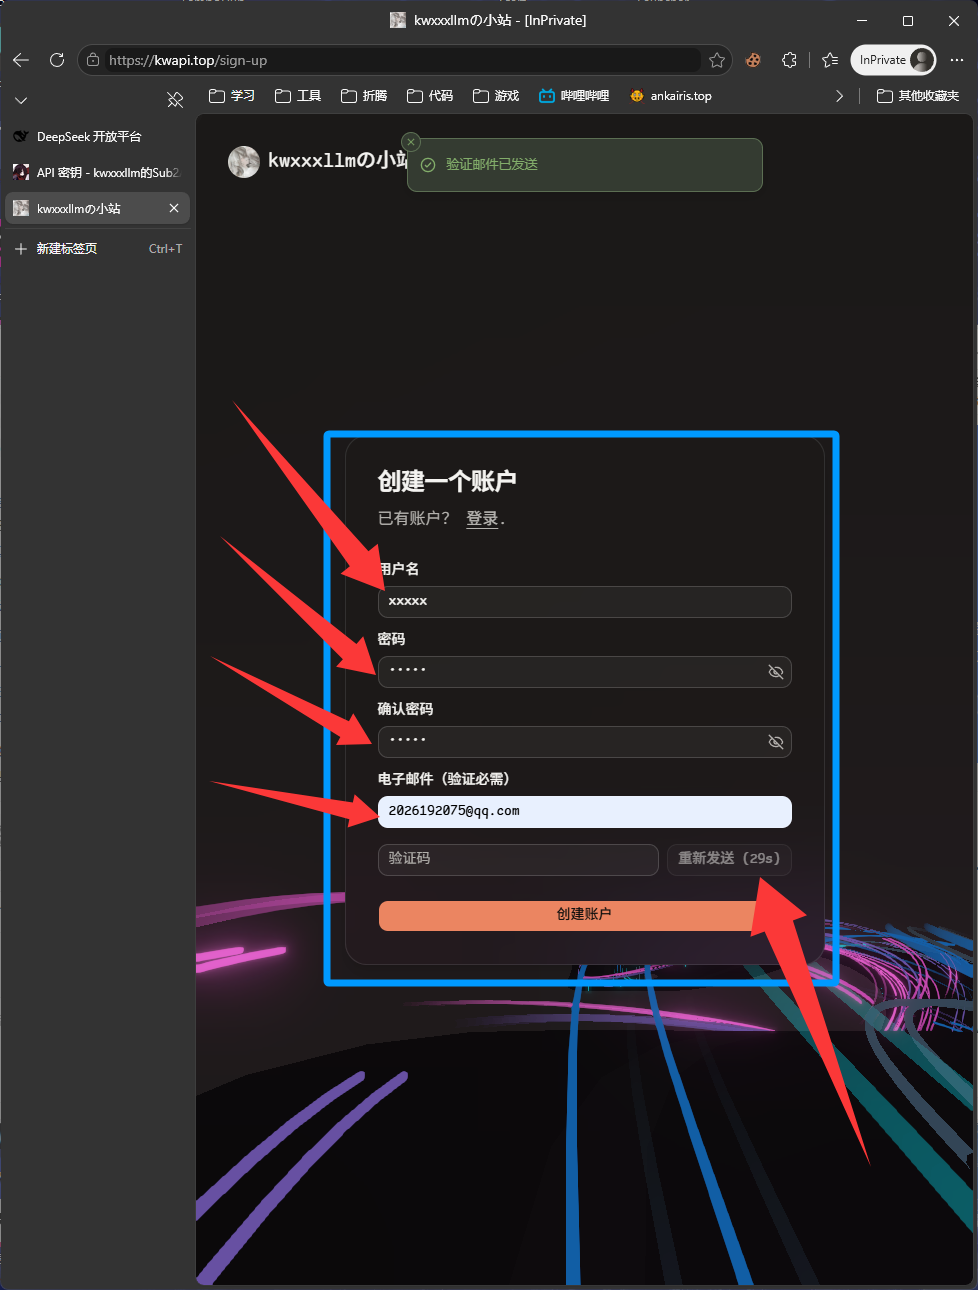Open the Settings and more ellipsis menu
This screenshot has width=978, height=1290.
[x=957, y=60]
